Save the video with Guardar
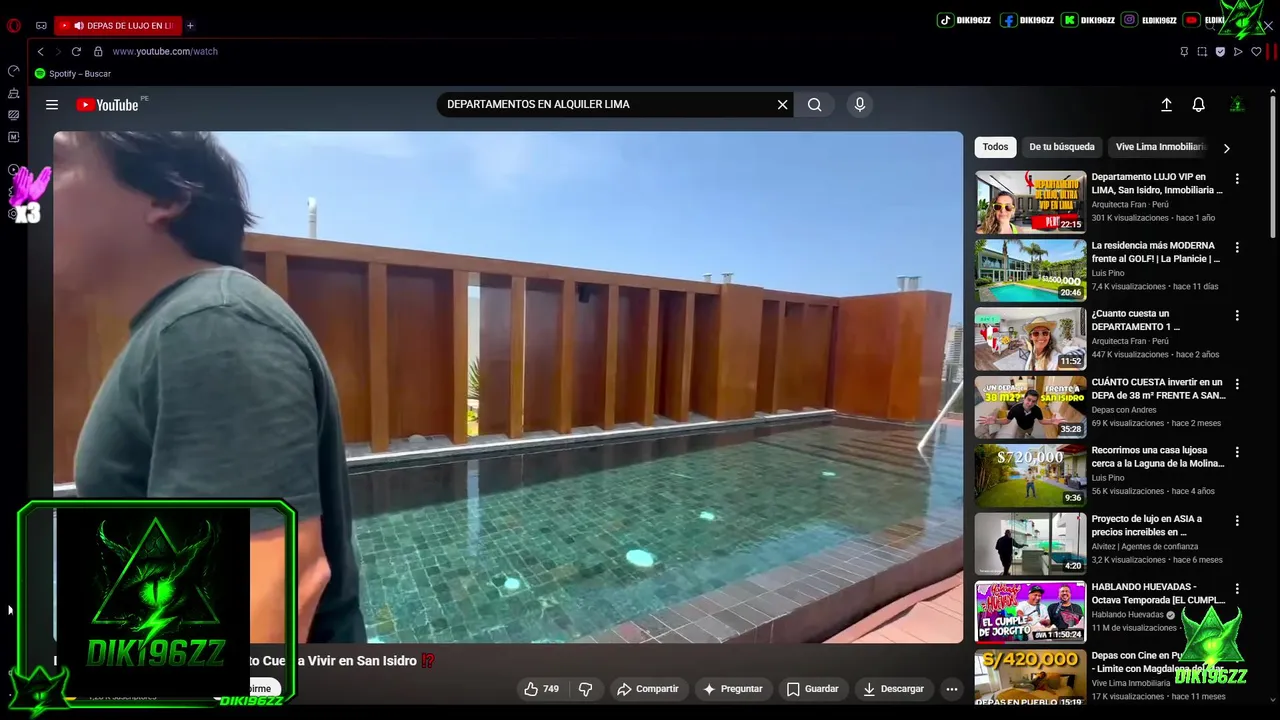The height and width of the screenshot is (720, 1280). click(x=812, y=688)
